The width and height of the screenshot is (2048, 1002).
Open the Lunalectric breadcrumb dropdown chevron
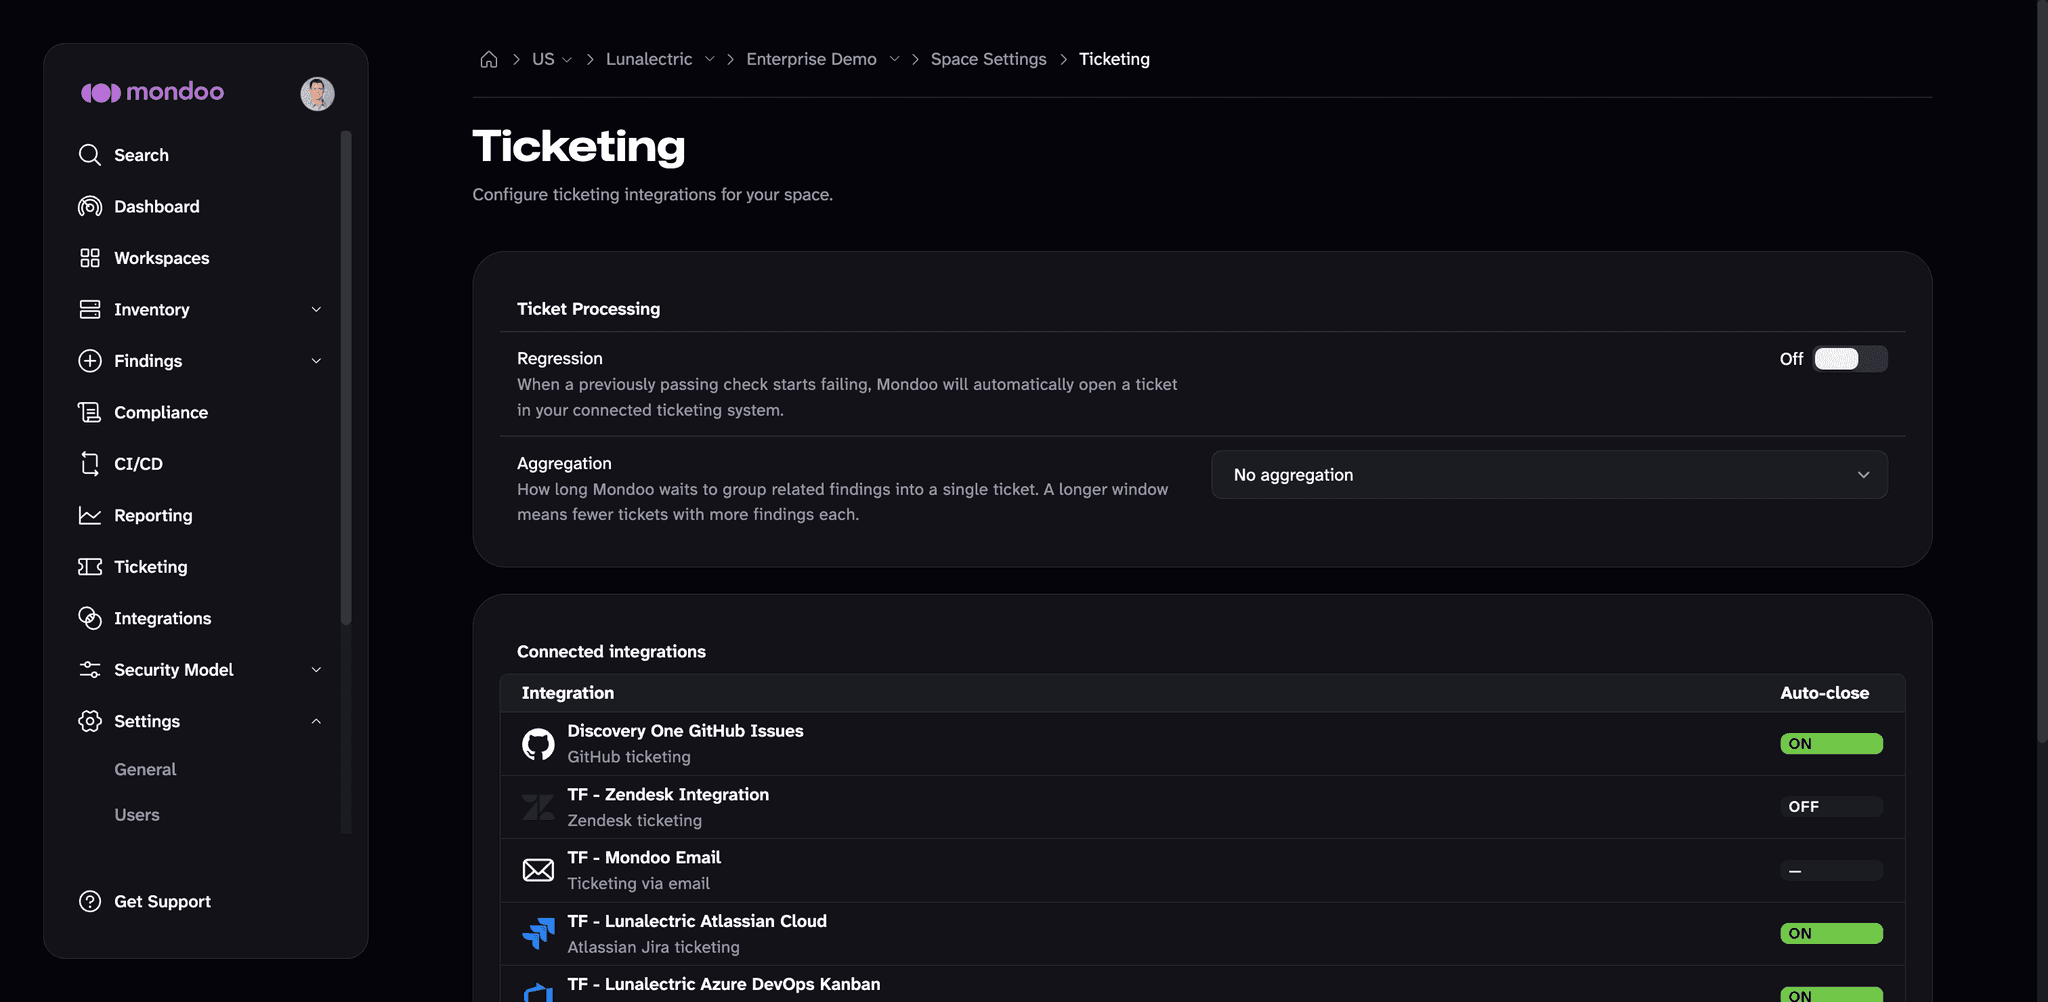click(709, 59)
